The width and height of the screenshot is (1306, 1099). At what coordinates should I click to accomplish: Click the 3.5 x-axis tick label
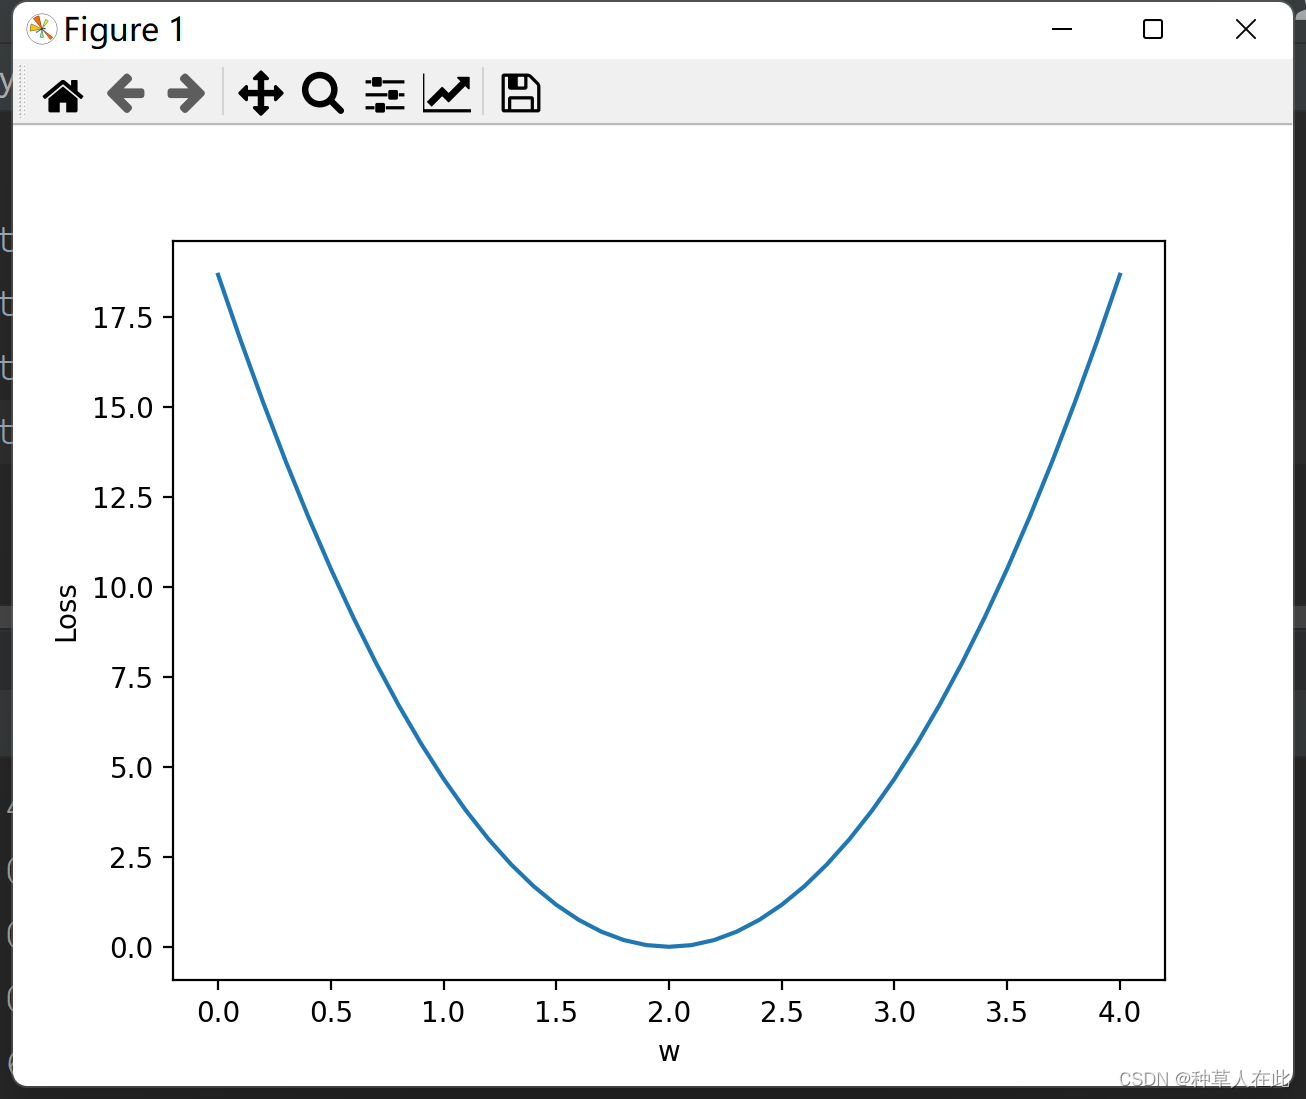point(1006,1012)
